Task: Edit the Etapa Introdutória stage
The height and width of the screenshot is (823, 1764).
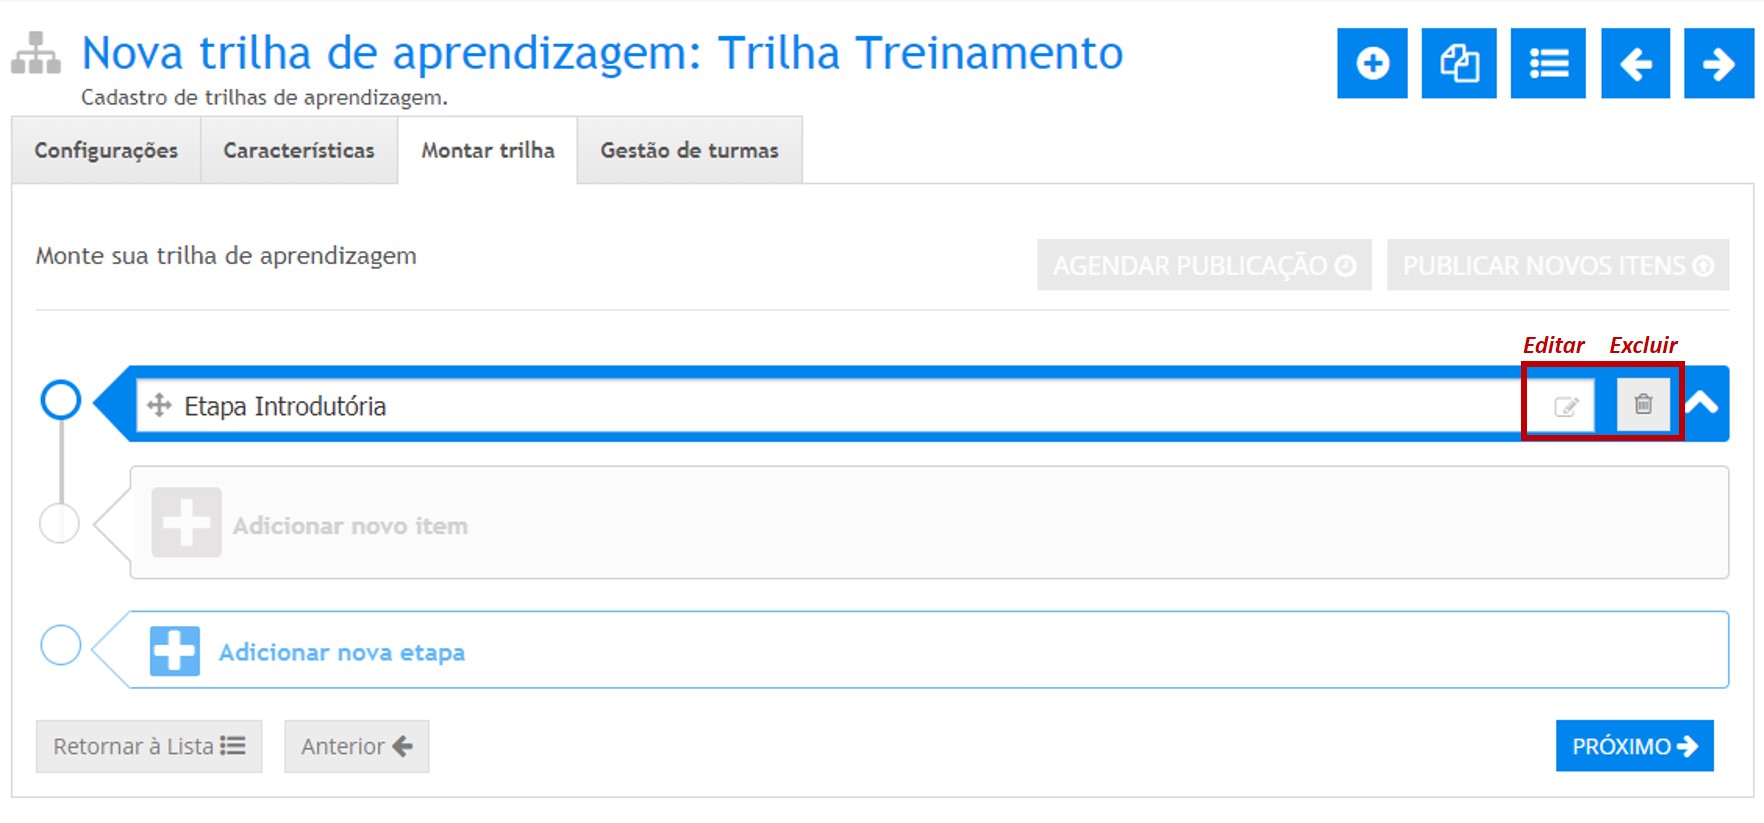Action: click(1566, 405)
